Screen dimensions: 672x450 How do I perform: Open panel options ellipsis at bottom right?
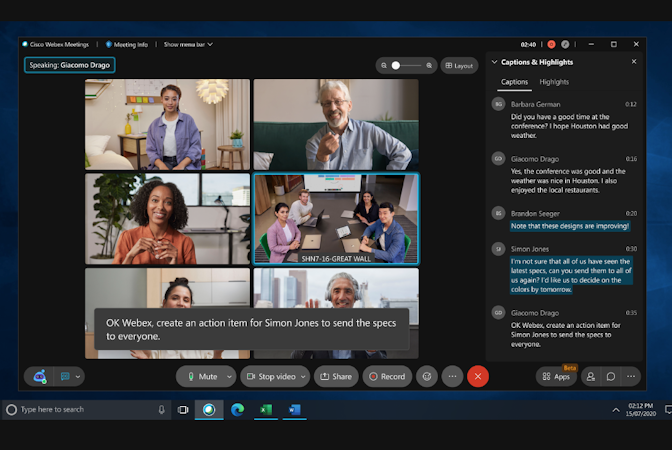pos(631,377)
